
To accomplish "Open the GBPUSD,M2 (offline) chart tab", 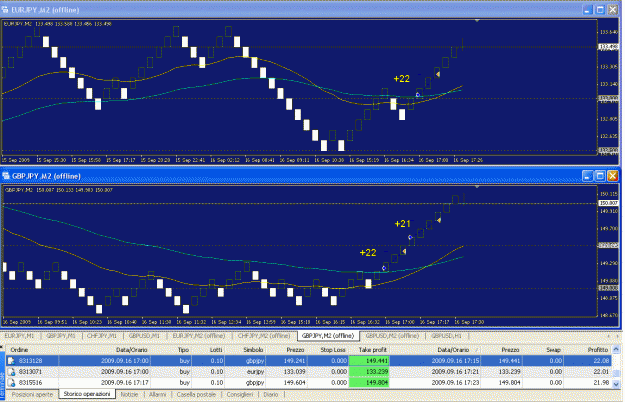I will point(392,336).
